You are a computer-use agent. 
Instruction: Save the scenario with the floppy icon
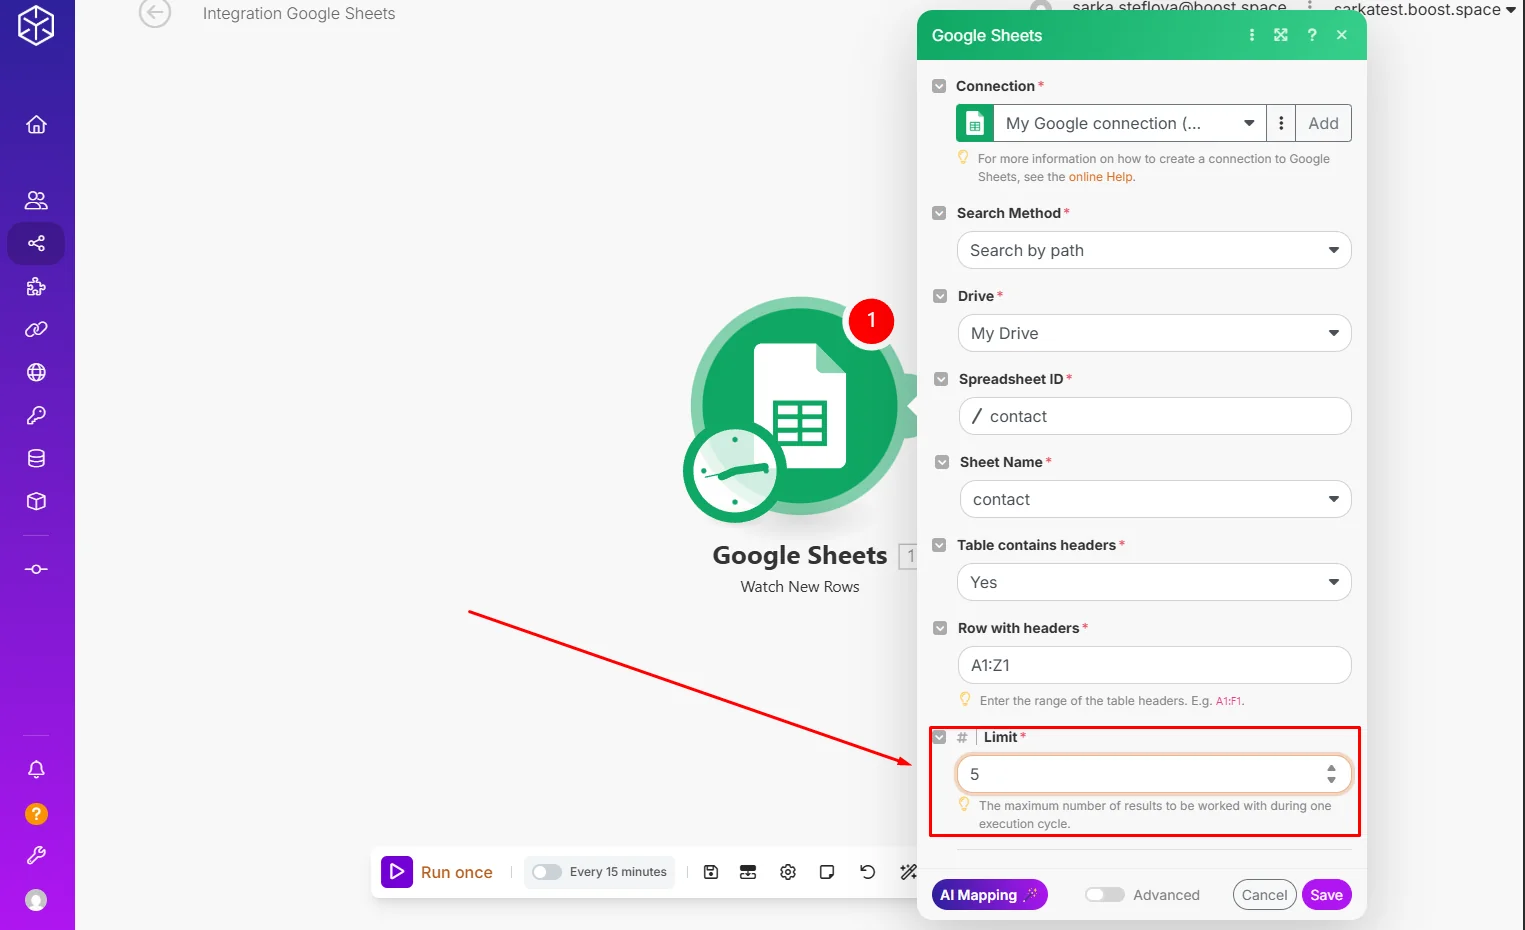(x=711, y=872)
